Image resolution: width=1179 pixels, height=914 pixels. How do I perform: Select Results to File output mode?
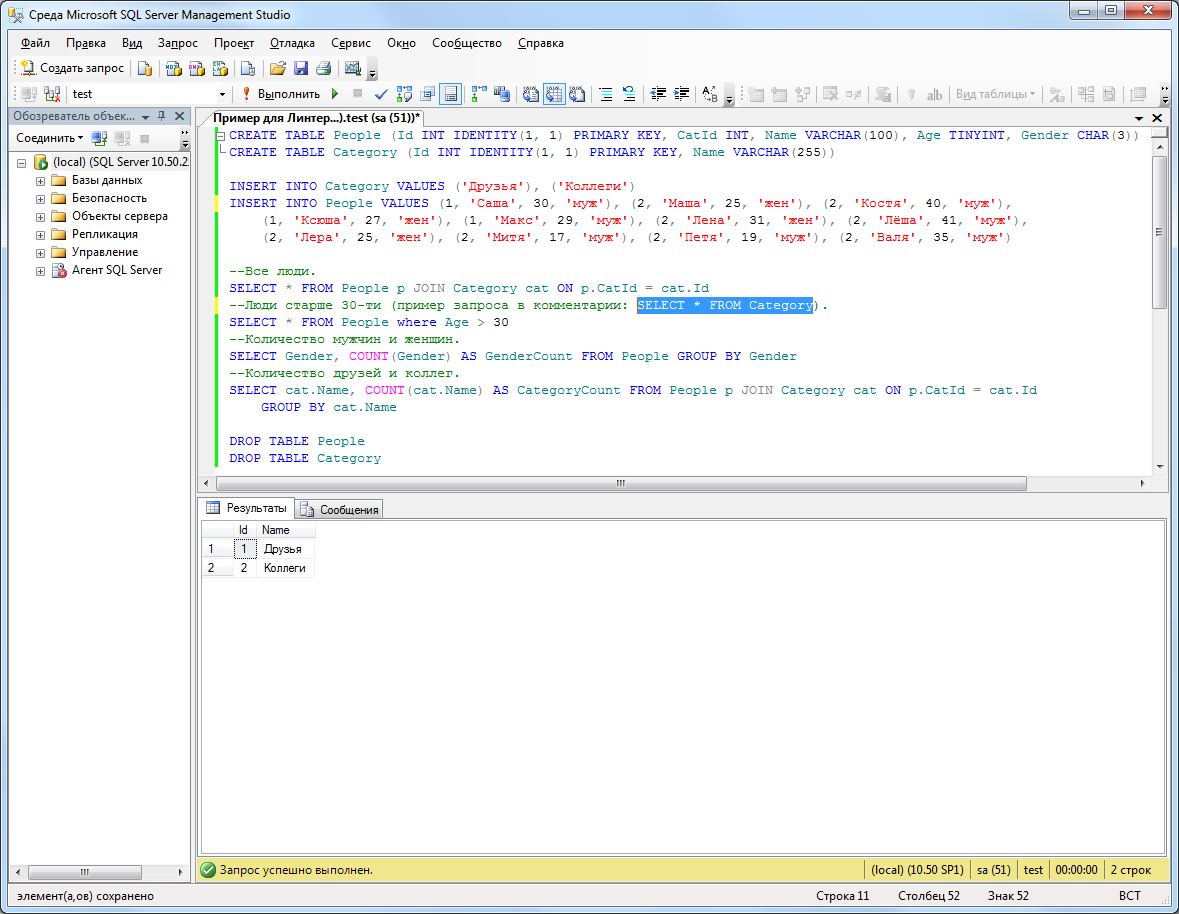coord(577,94)
